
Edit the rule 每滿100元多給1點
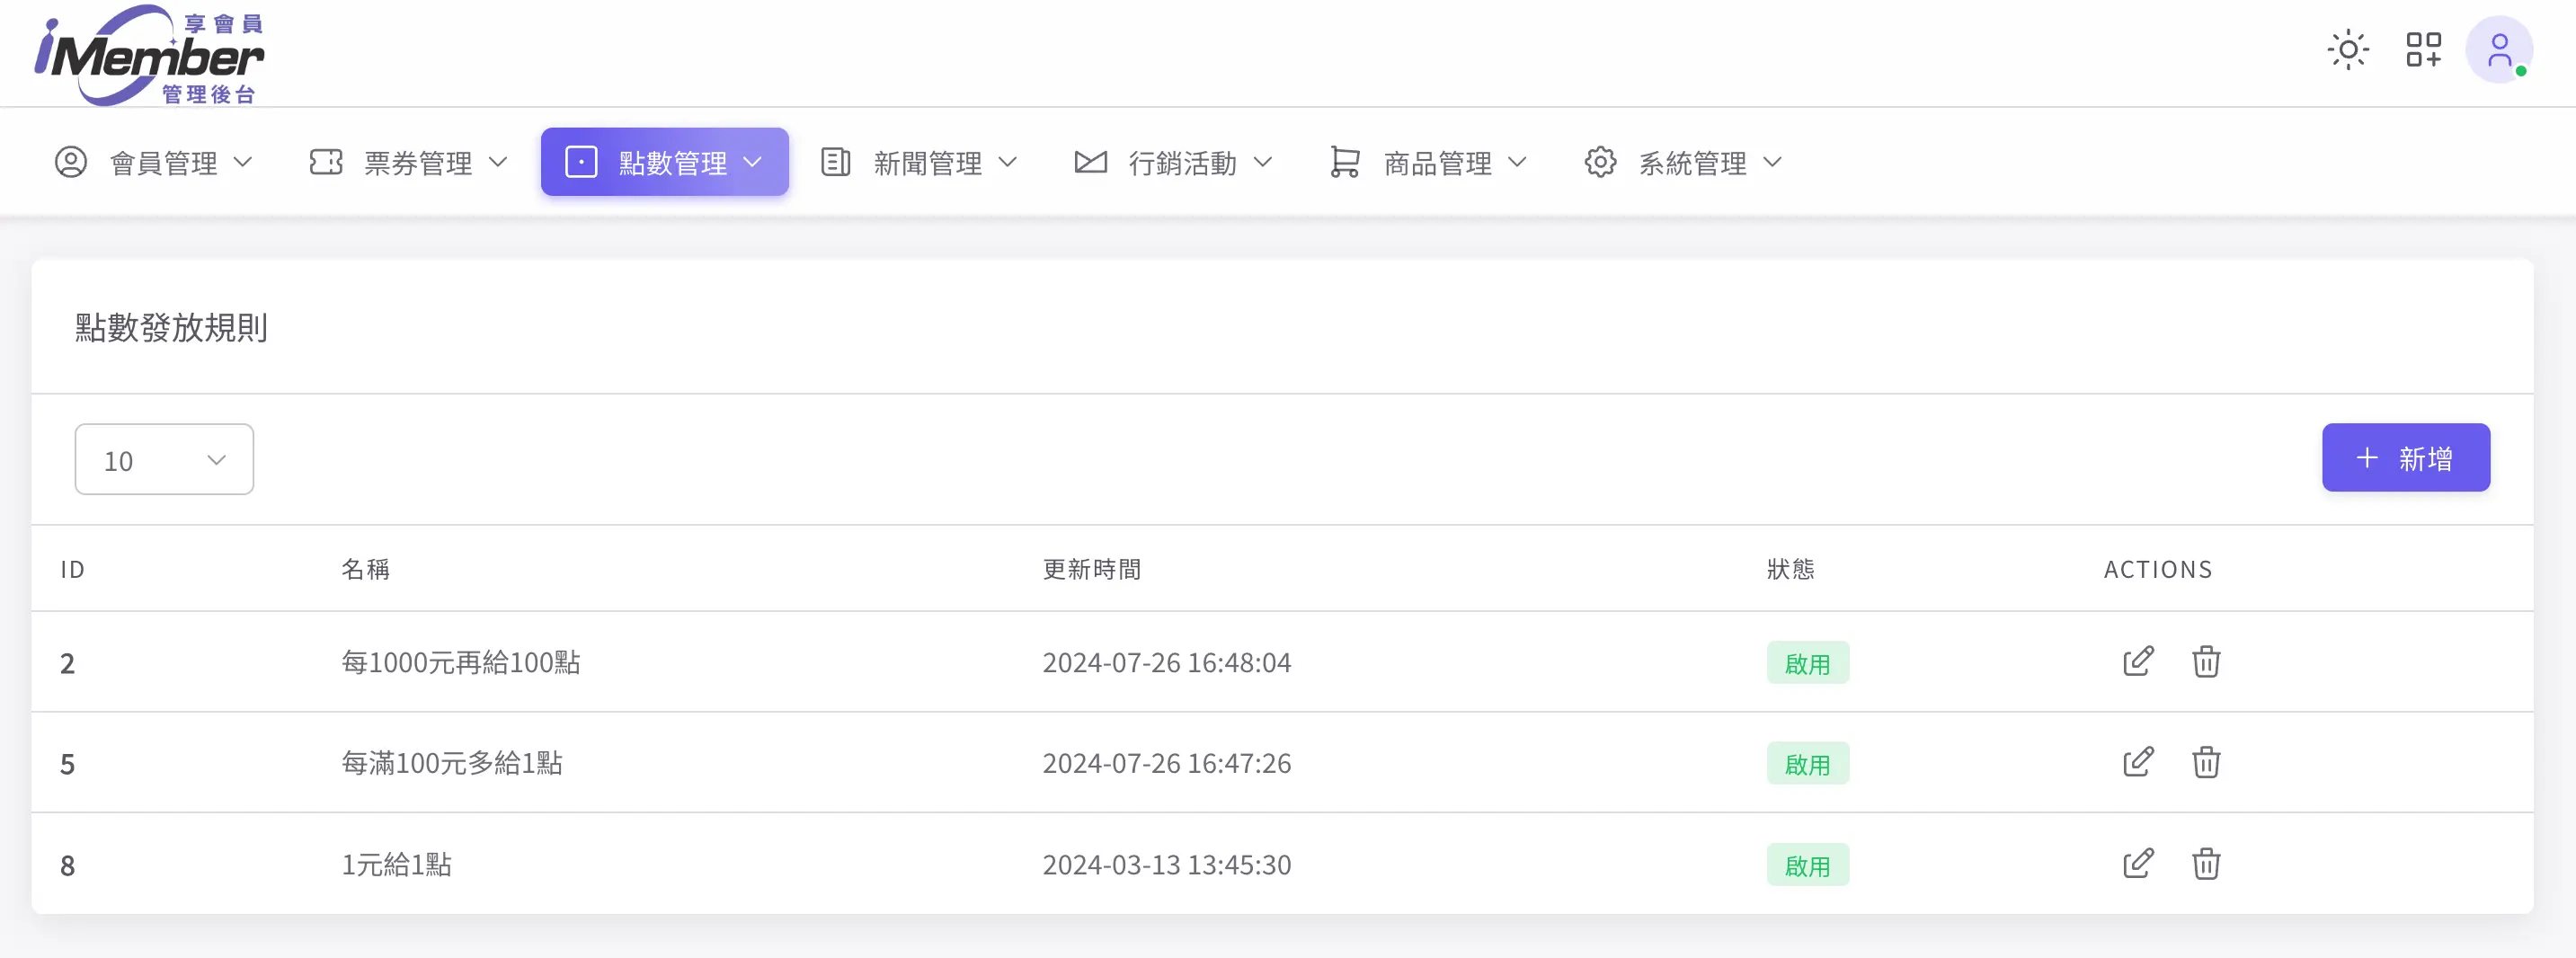[2137, 763]
